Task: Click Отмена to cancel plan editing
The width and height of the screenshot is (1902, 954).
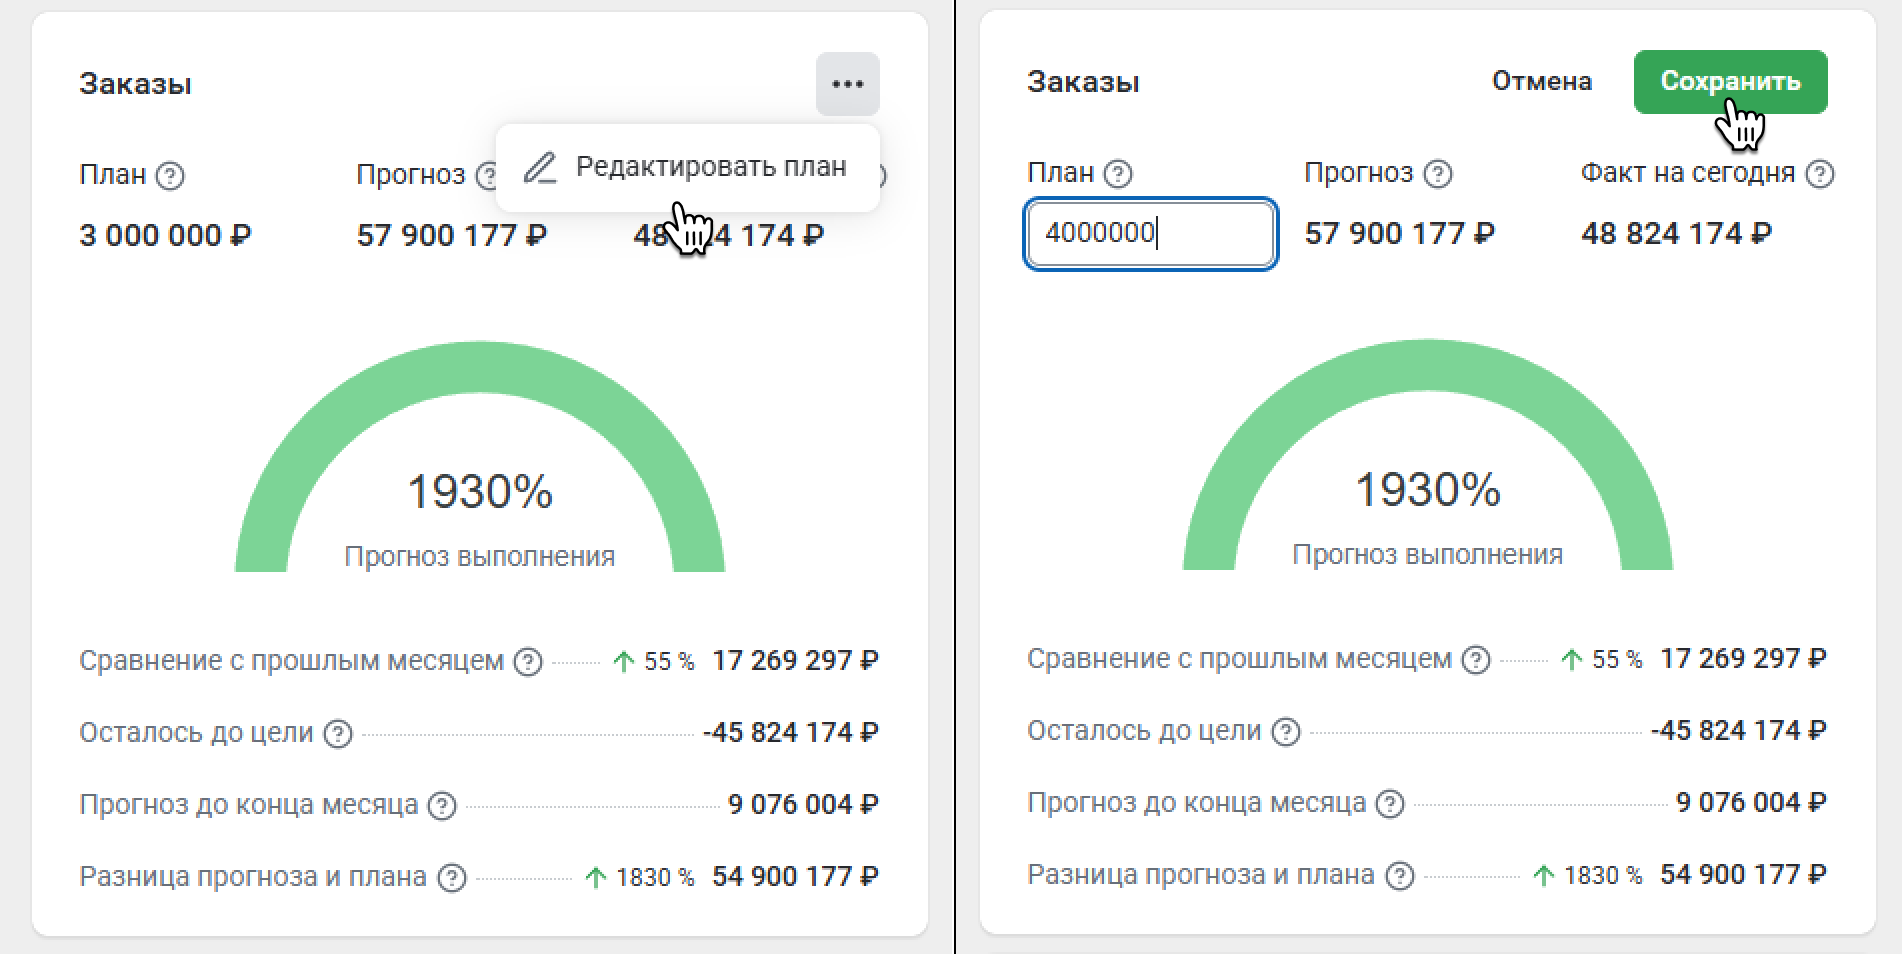Action: click(x=1541, y=82)
